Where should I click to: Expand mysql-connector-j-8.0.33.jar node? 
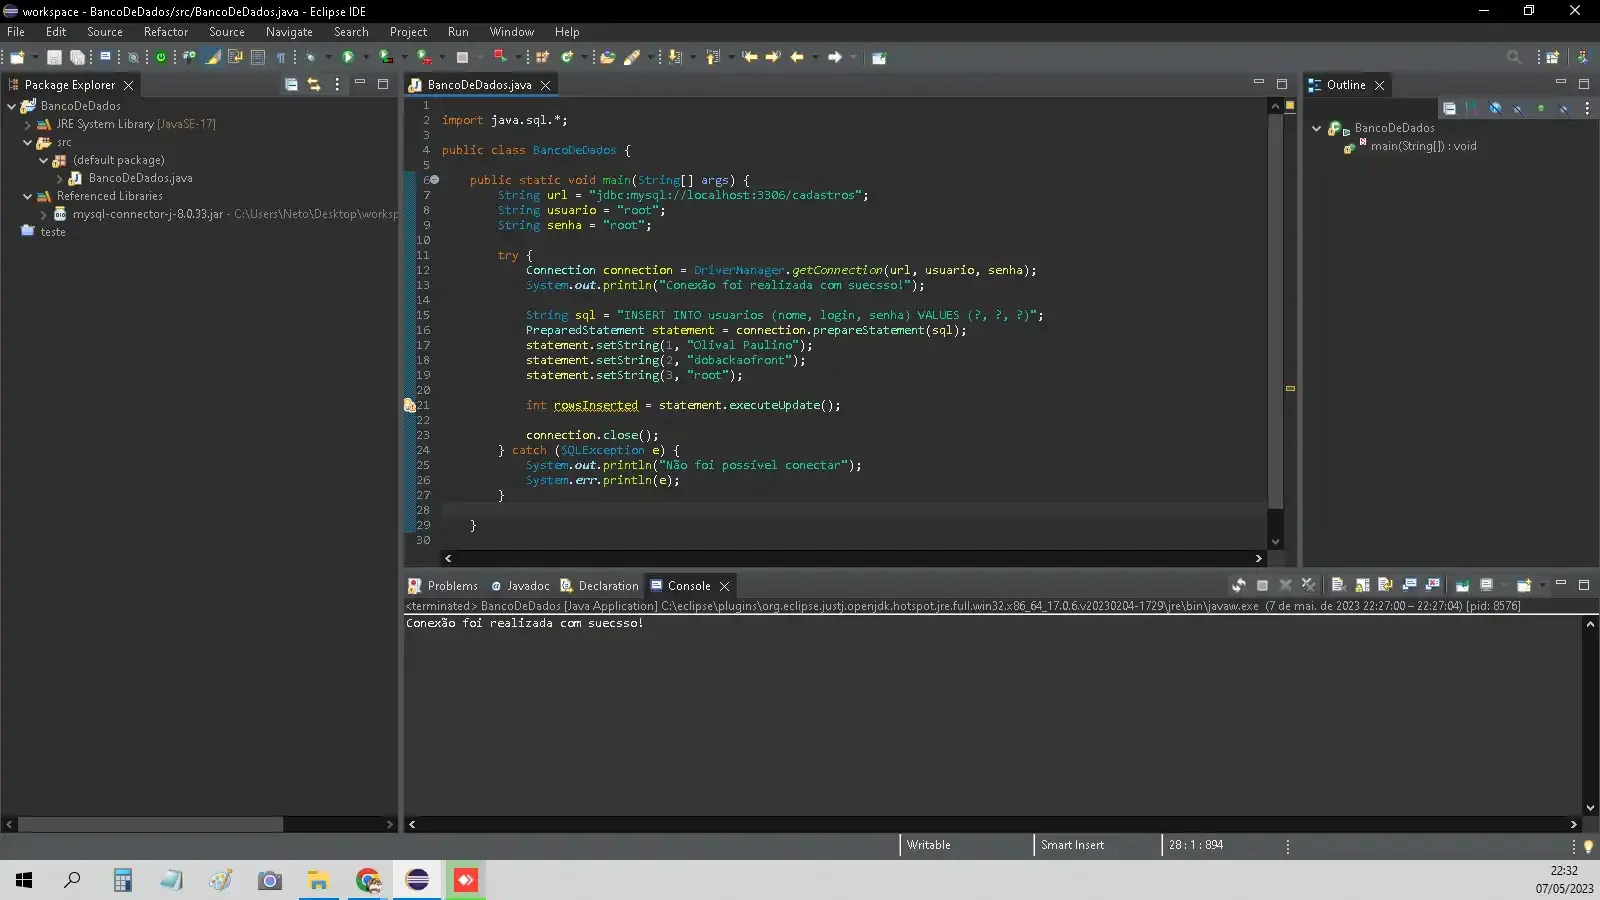pos(44,214)
